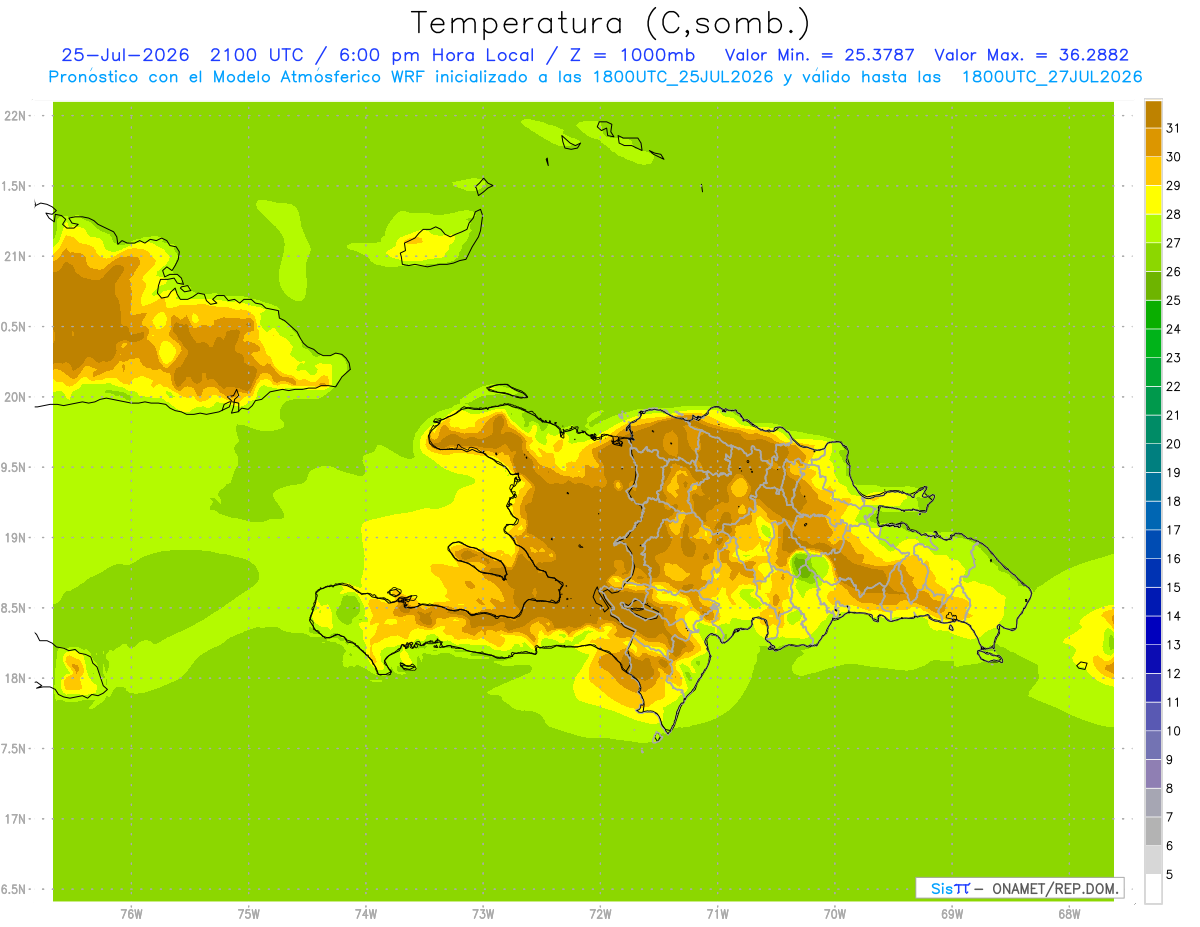
Task: Click the "19N" latitude label
Action: point(14,538)
